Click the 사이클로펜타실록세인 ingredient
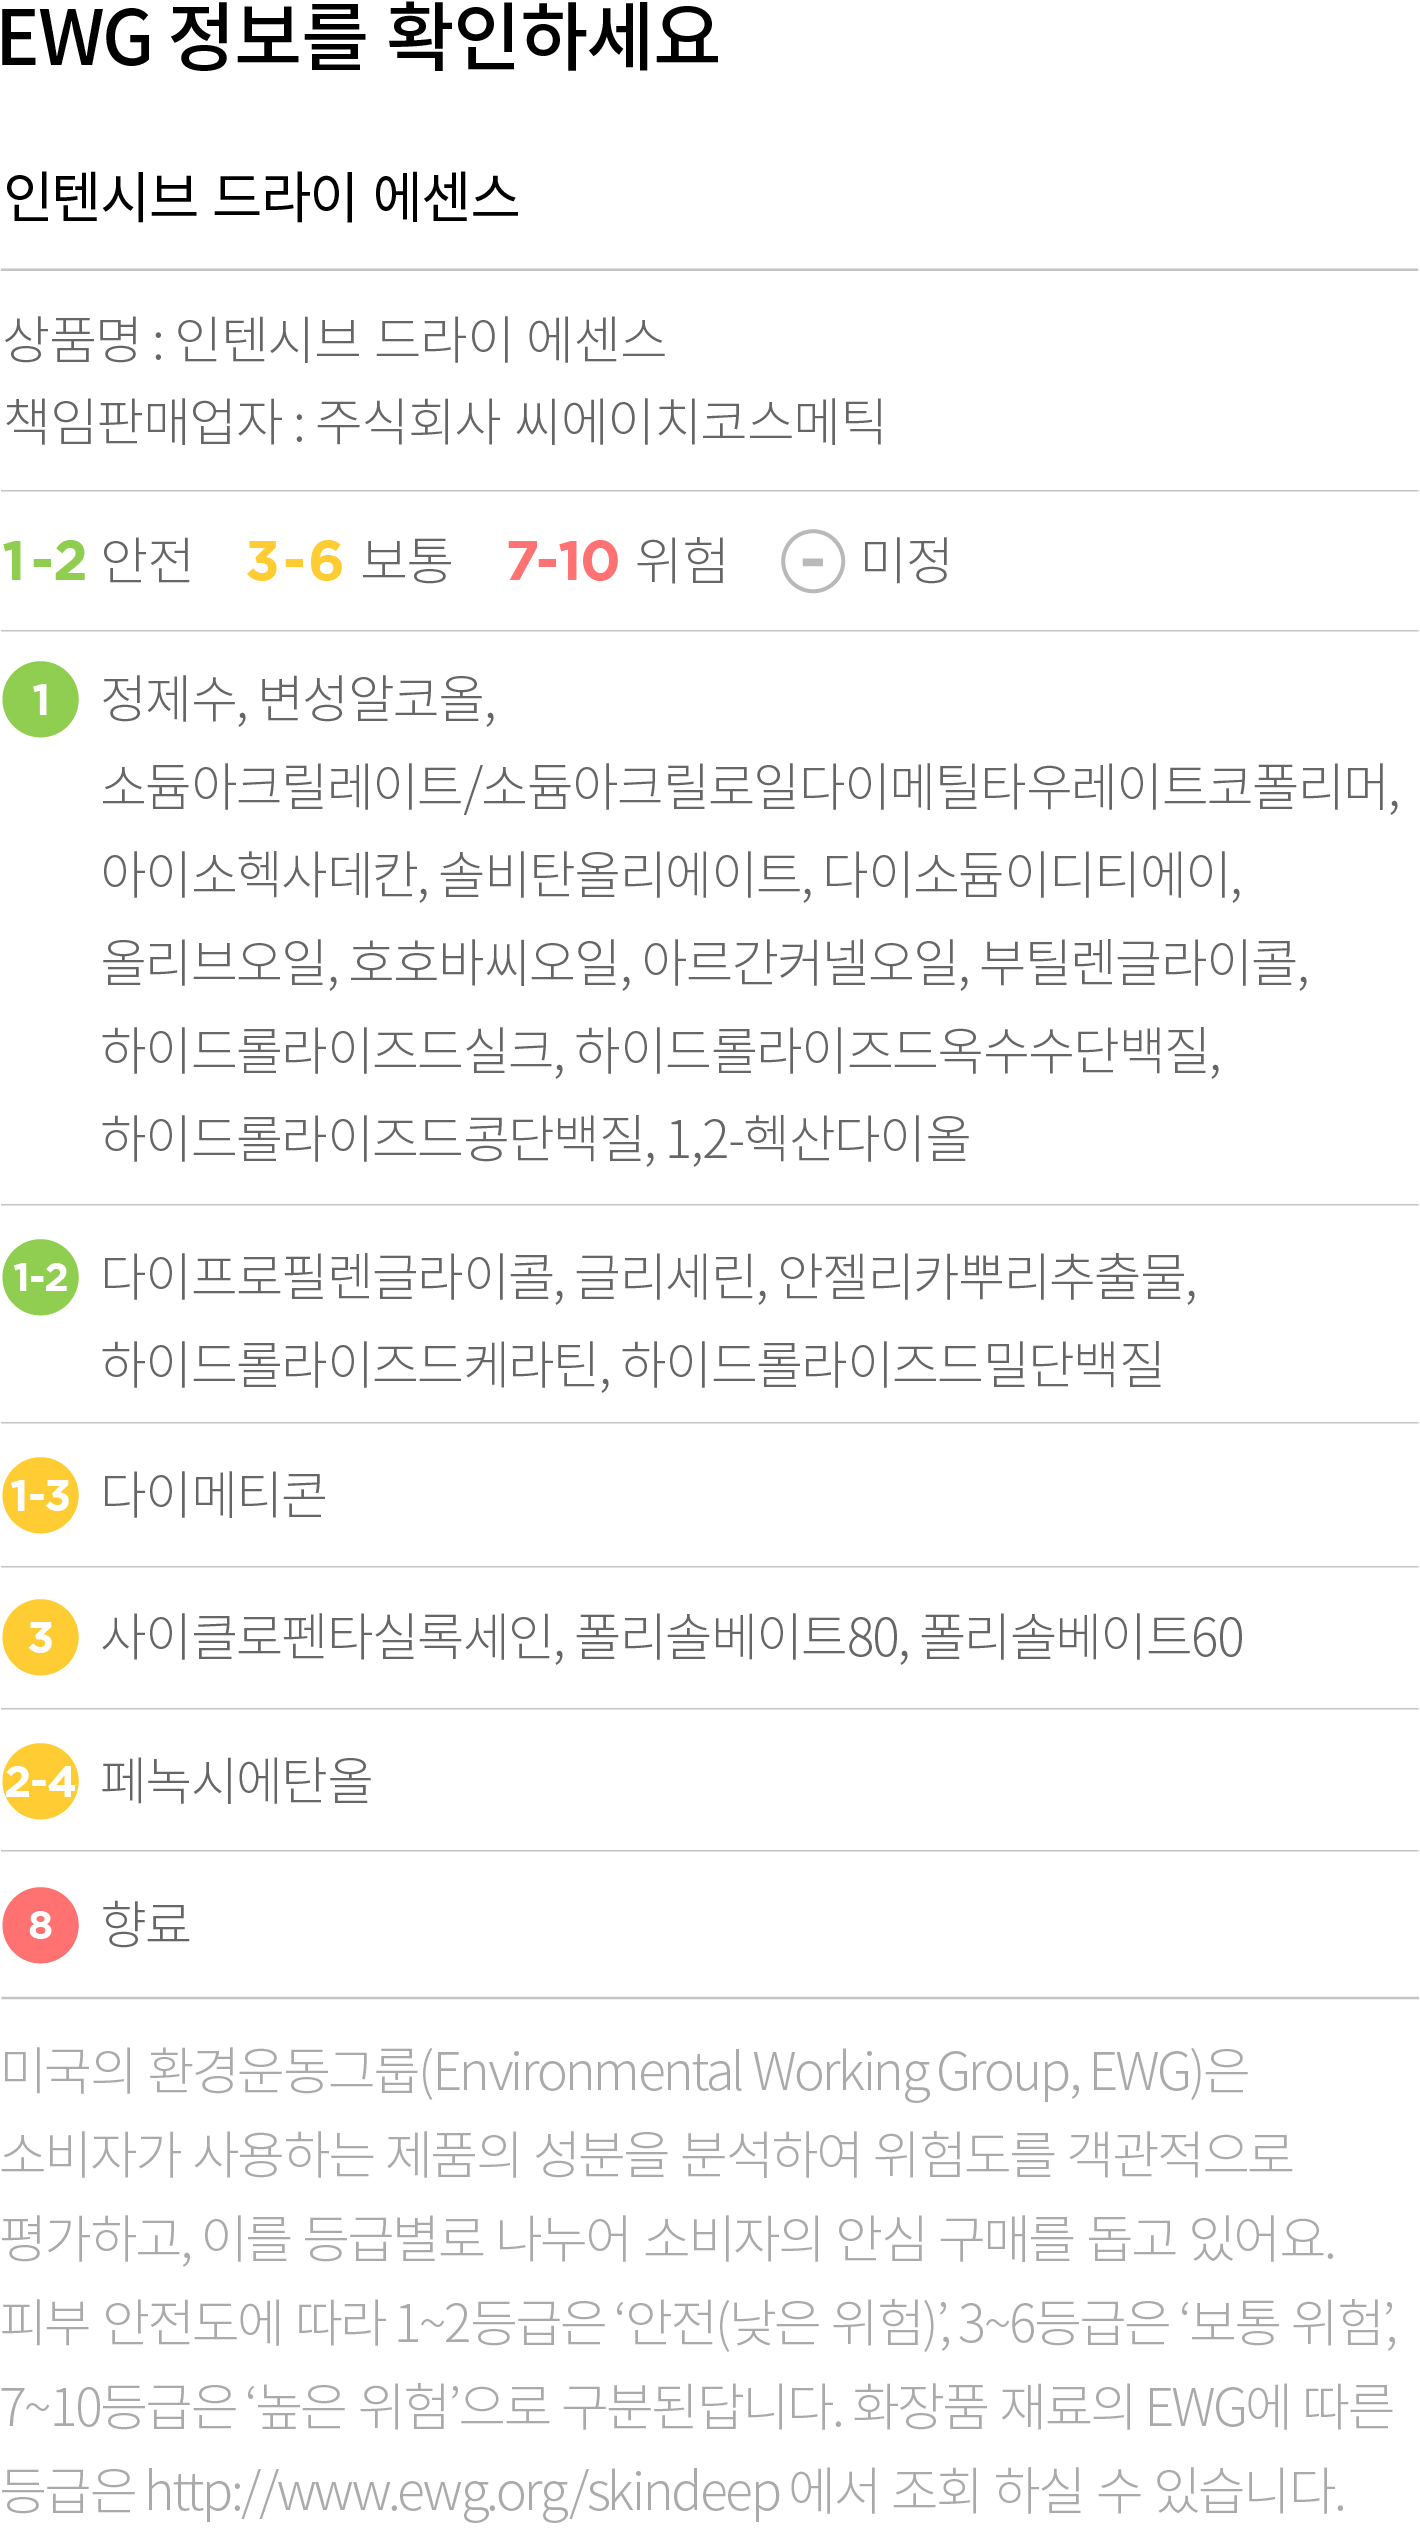This screenshot has height=2538, width=1420. 332,1637
